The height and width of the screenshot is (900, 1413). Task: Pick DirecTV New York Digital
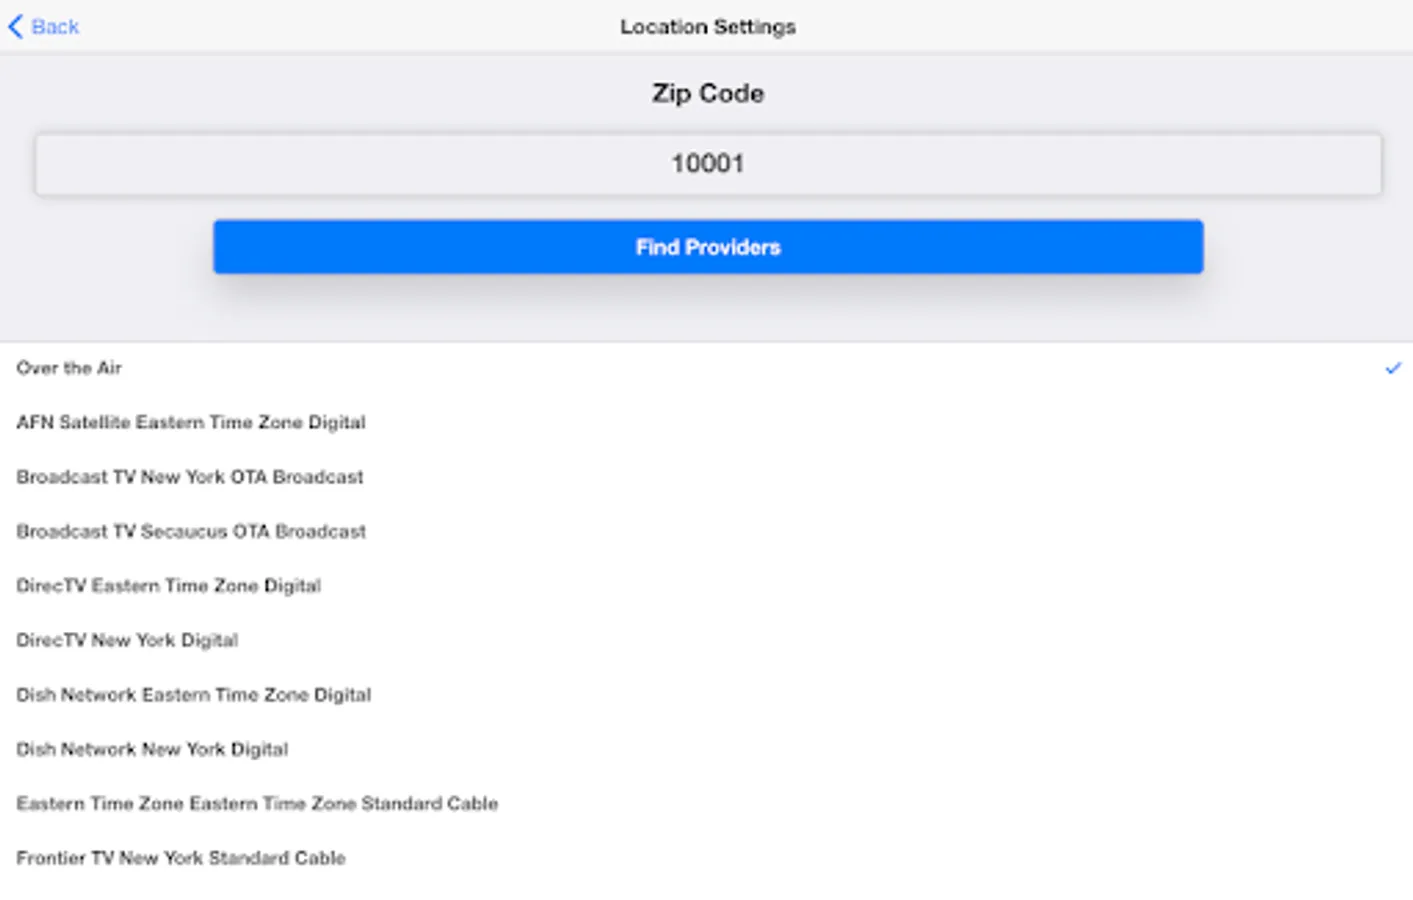click(x=706, y=640)
